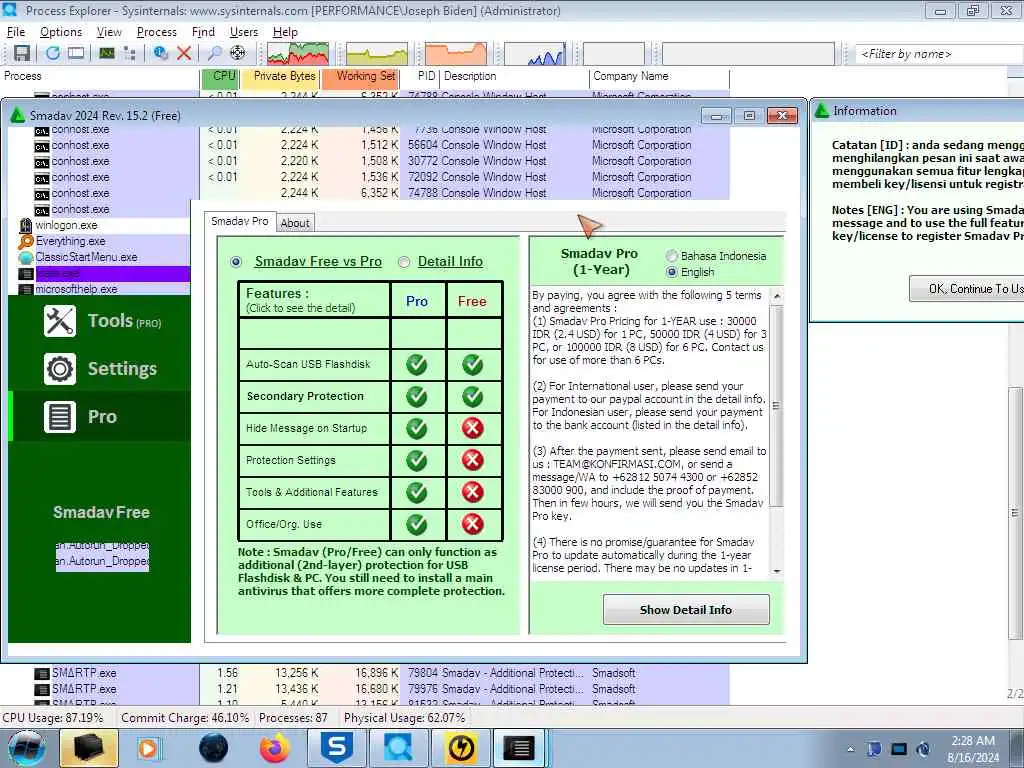The height and width of the screenshot is (768, 1024).
Task: Click the Tools & Additional Features row
Action: point(315,492)
